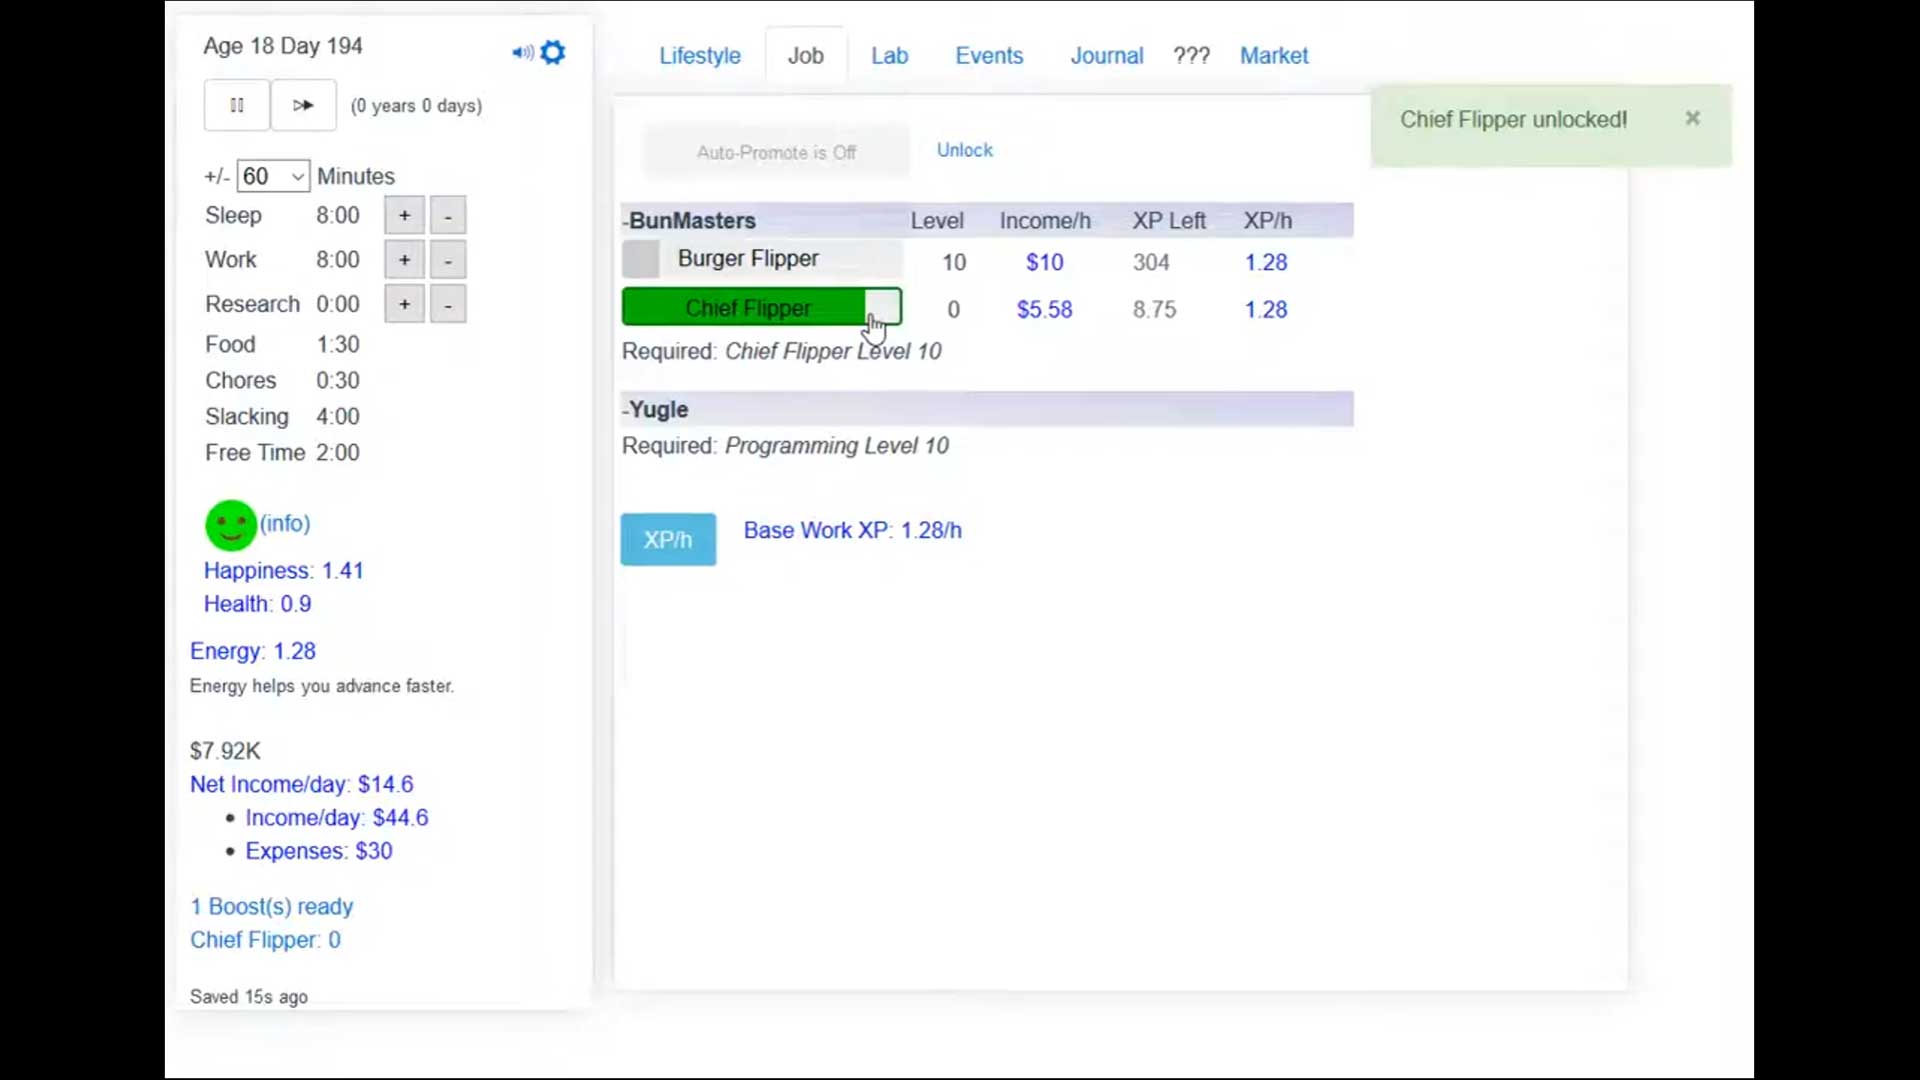Image resolution: width=1920 pixels, height=1080 pixels.
Task: Mute the game sound via speaker icon
Action: pos(522,52)
